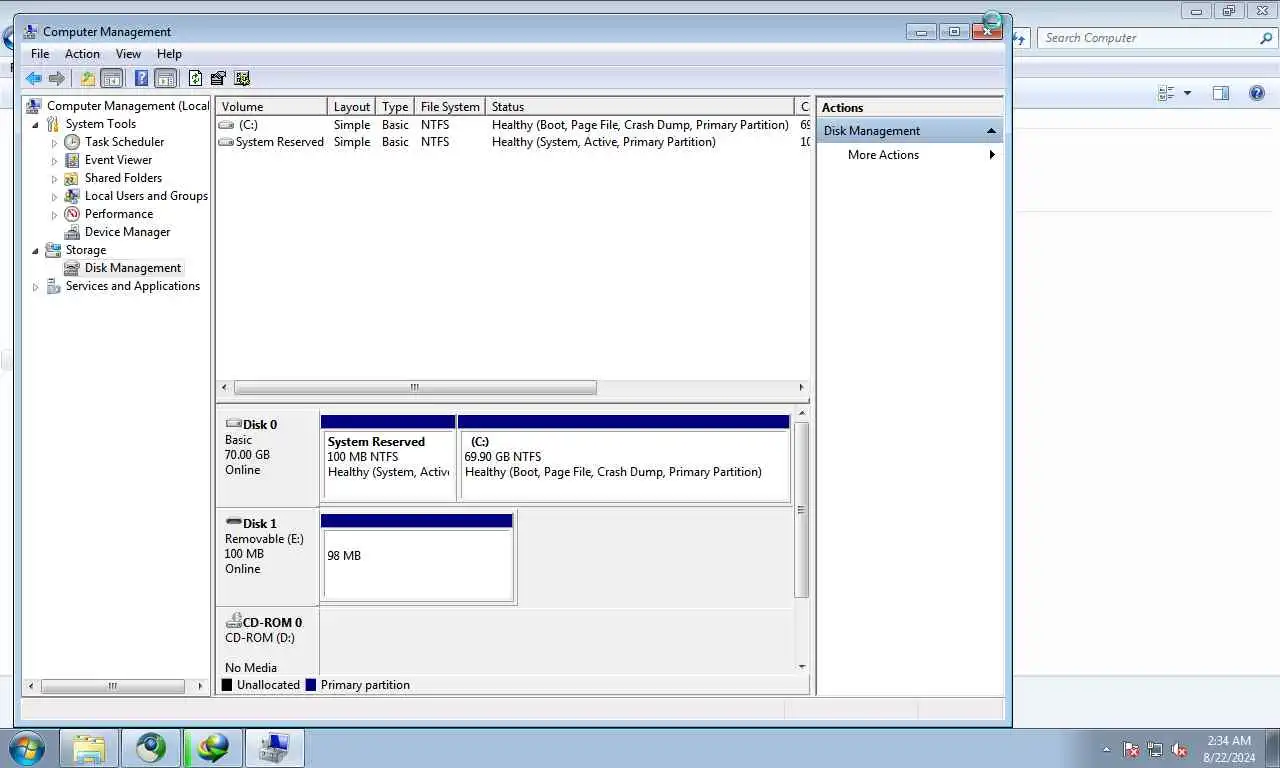Screen dimensions: 1280x768
Task: Click the Computer Management taskbar icon
Action: tap(274, 748)
